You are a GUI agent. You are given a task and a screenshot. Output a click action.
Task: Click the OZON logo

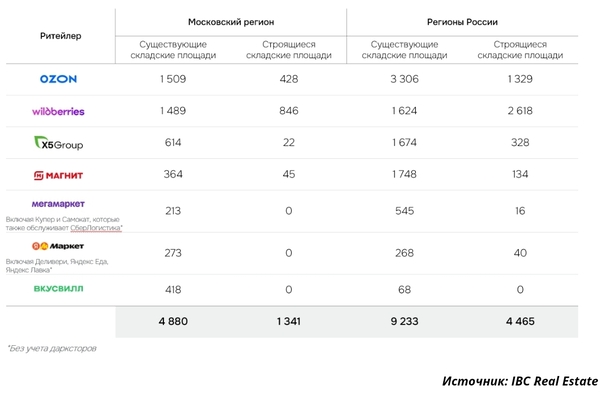58,79
